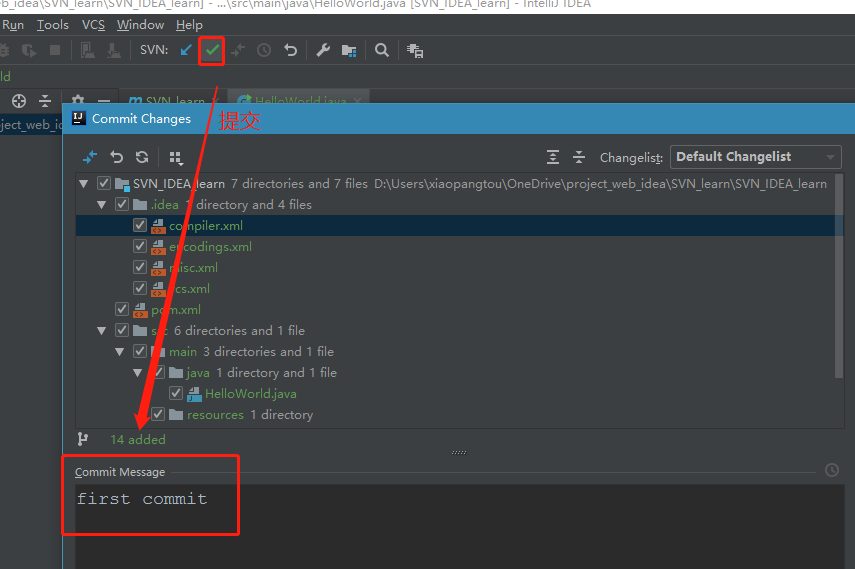Open the VCS menu

(93, 25)
